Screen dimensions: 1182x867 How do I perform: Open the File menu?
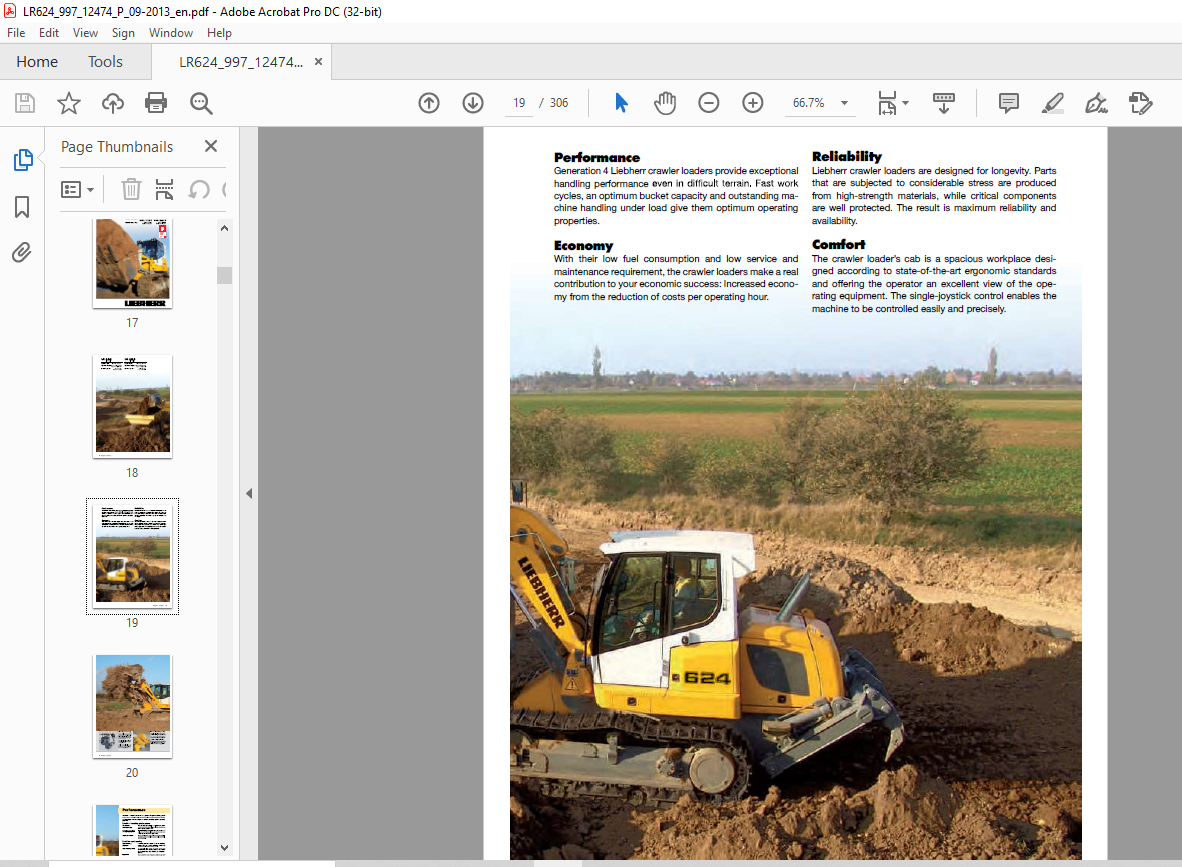click(16, 33)
